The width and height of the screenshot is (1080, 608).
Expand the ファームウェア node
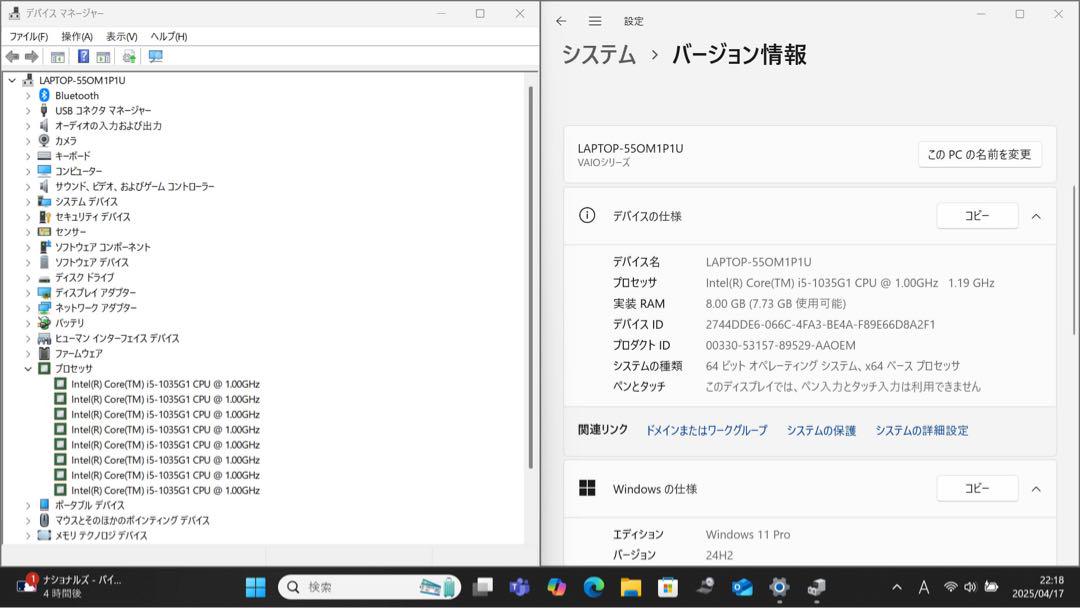[28, 353]
